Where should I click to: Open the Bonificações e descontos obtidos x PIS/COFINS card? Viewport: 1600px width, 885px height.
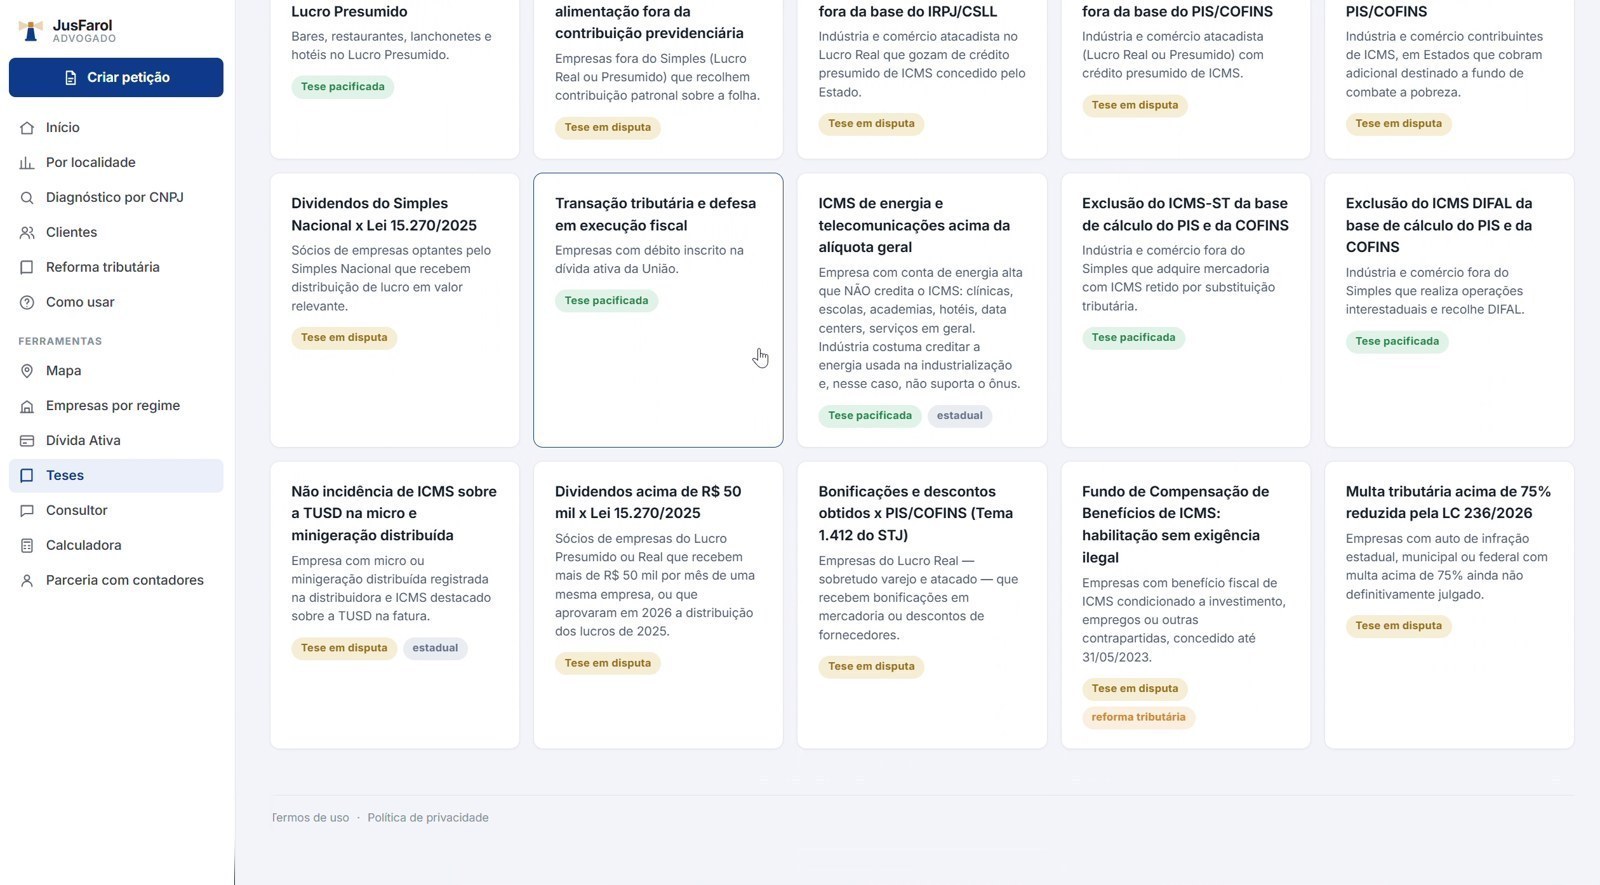coord(922,605)
